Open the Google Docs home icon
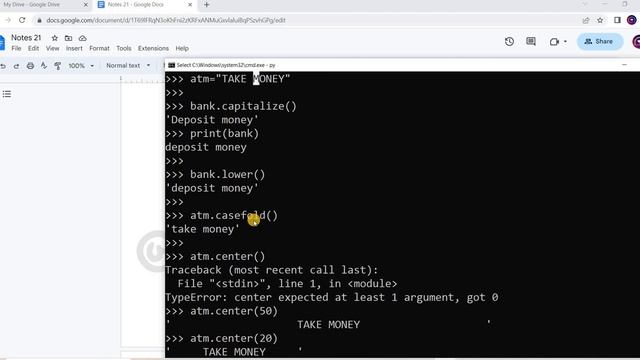 [x=2, y=42]
